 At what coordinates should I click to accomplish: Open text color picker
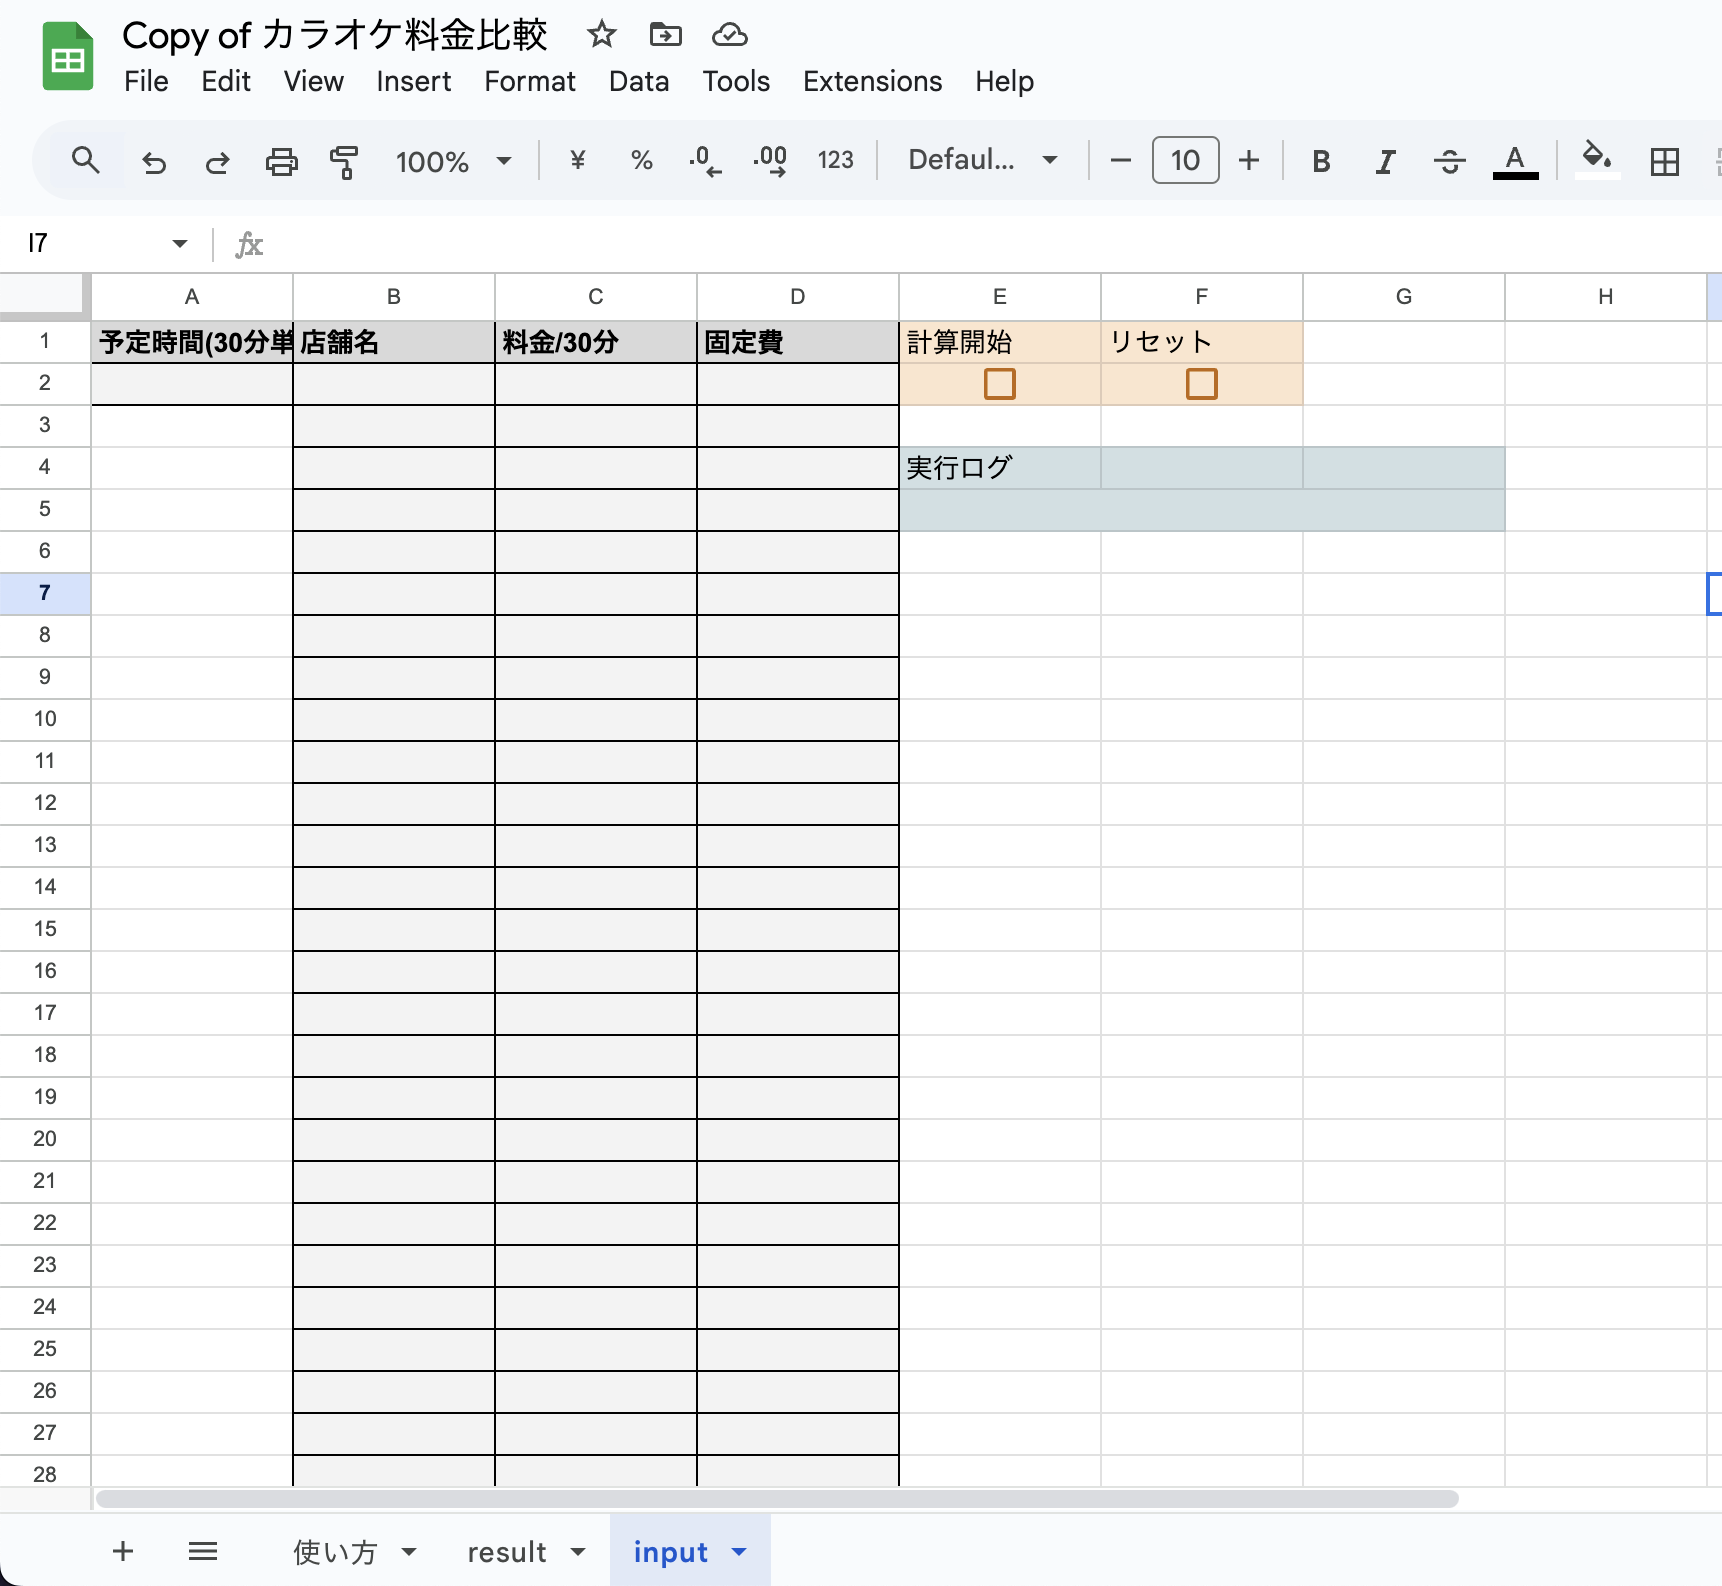tap(1515, 161)
